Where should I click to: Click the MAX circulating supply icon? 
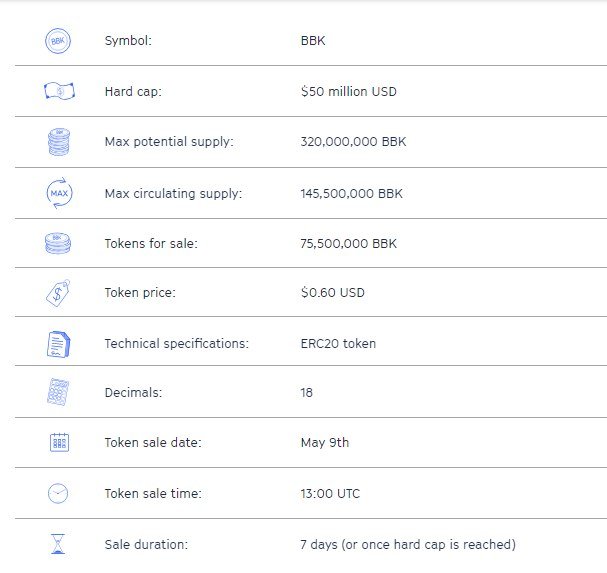pos(59,193)
